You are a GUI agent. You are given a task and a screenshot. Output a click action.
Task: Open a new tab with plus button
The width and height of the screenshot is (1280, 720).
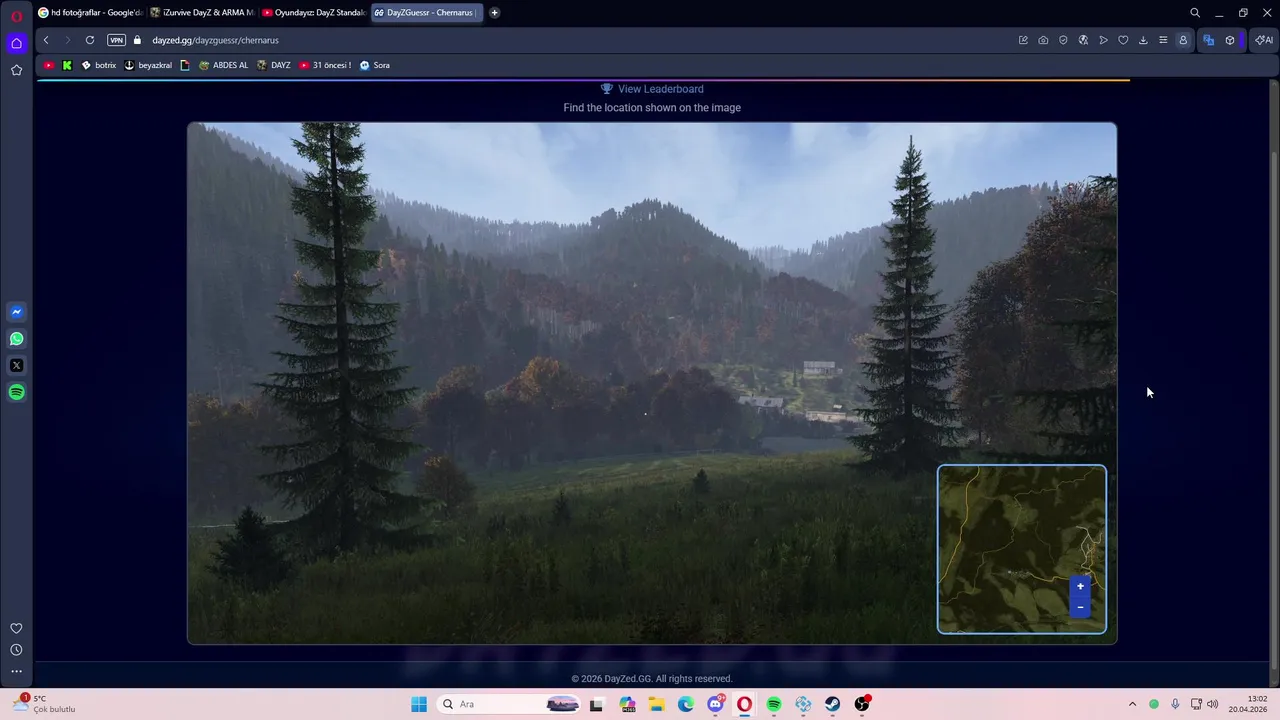click(x=494, y=13)
